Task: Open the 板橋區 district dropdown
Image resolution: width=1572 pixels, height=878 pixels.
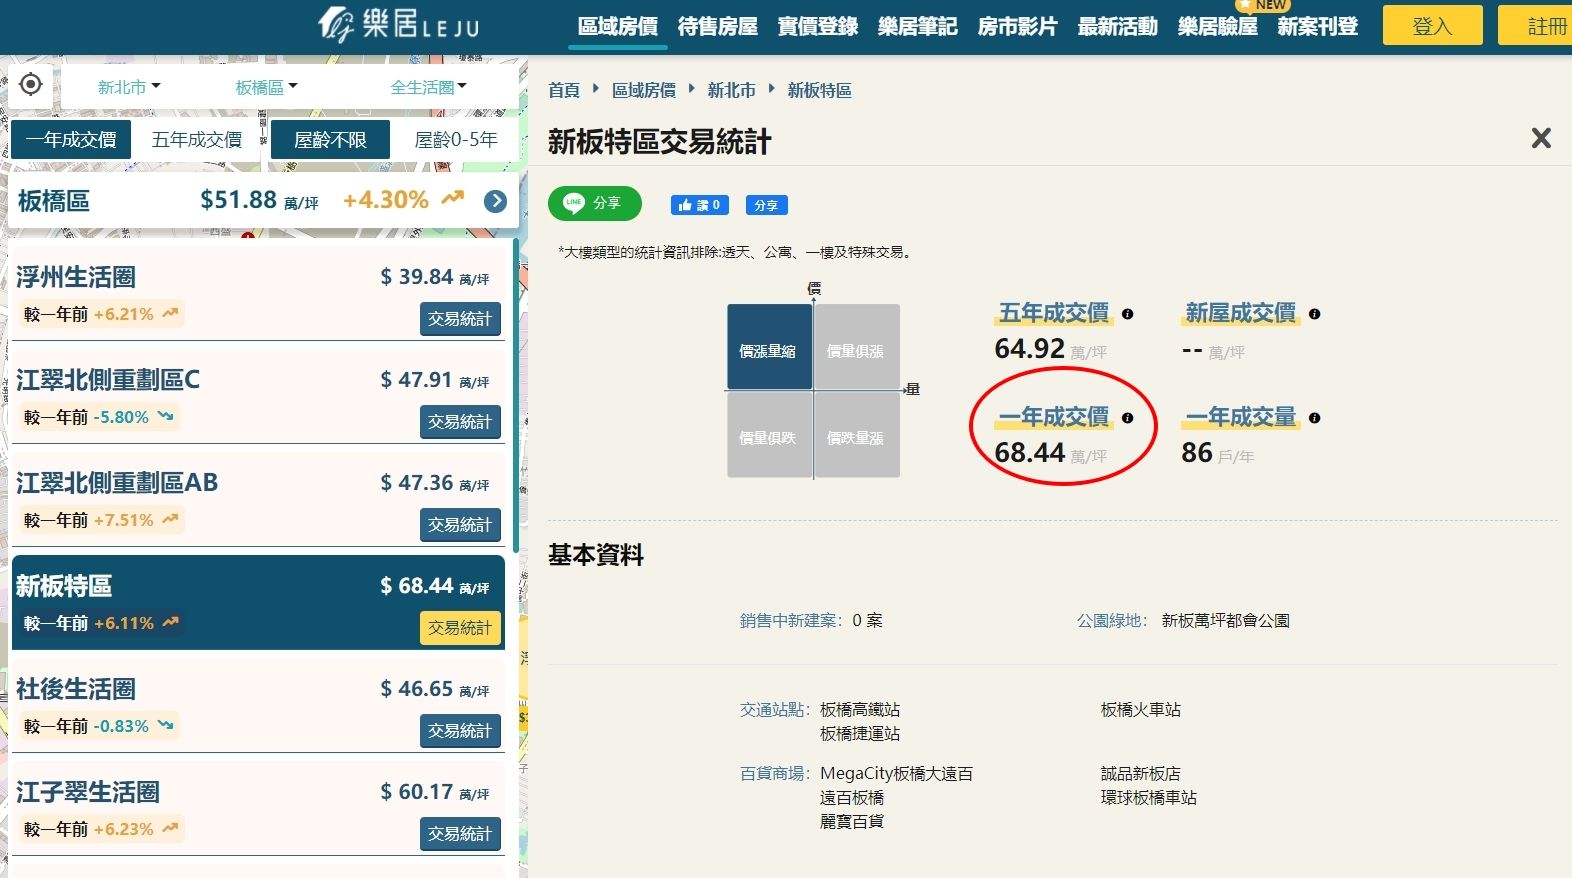Action: [x=266, y=87]
